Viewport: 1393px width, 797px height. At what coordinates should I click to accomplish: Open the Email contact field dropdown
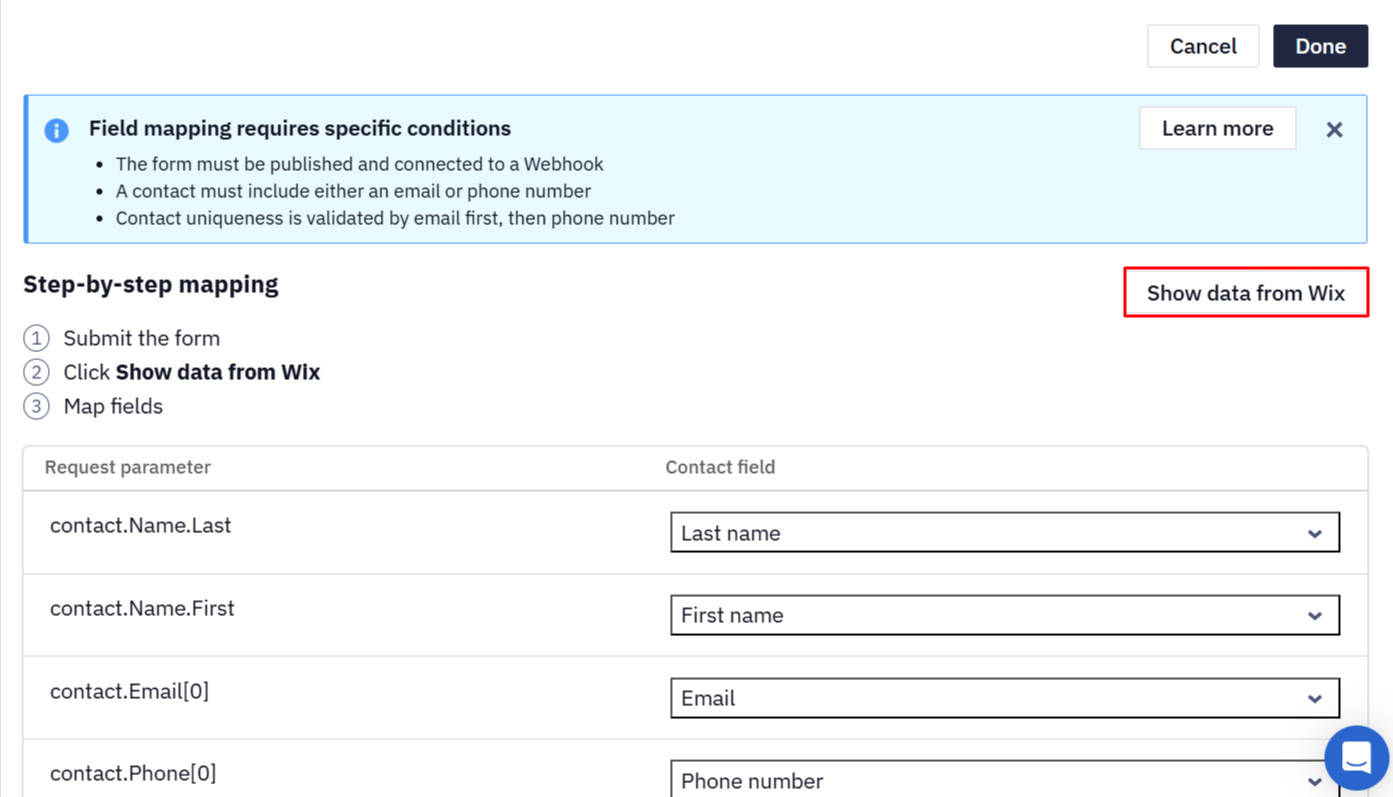(1005, 698)
